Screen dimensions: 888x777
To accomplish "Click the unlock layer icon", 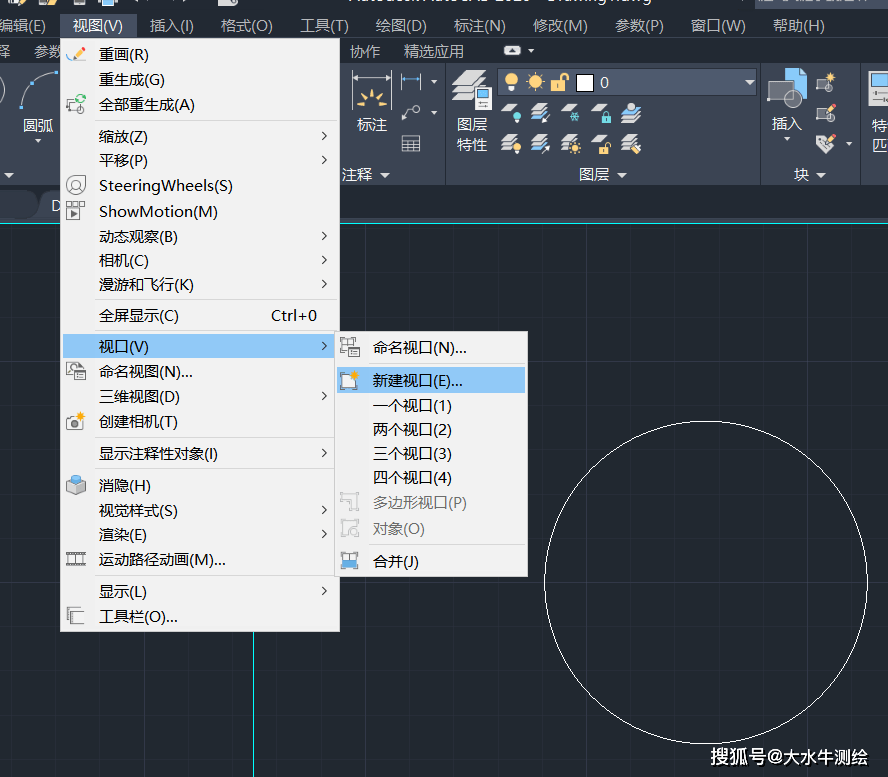I will point(601,144).
